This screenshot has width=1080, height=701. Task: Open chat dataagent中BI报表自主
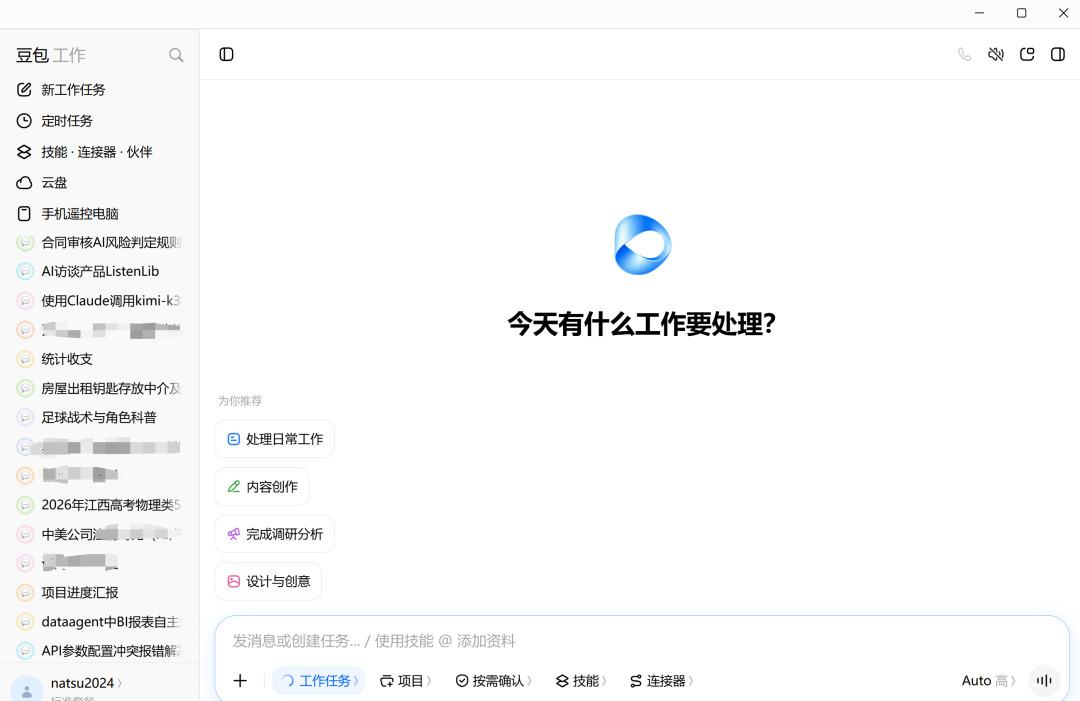[x=100, y=622]
